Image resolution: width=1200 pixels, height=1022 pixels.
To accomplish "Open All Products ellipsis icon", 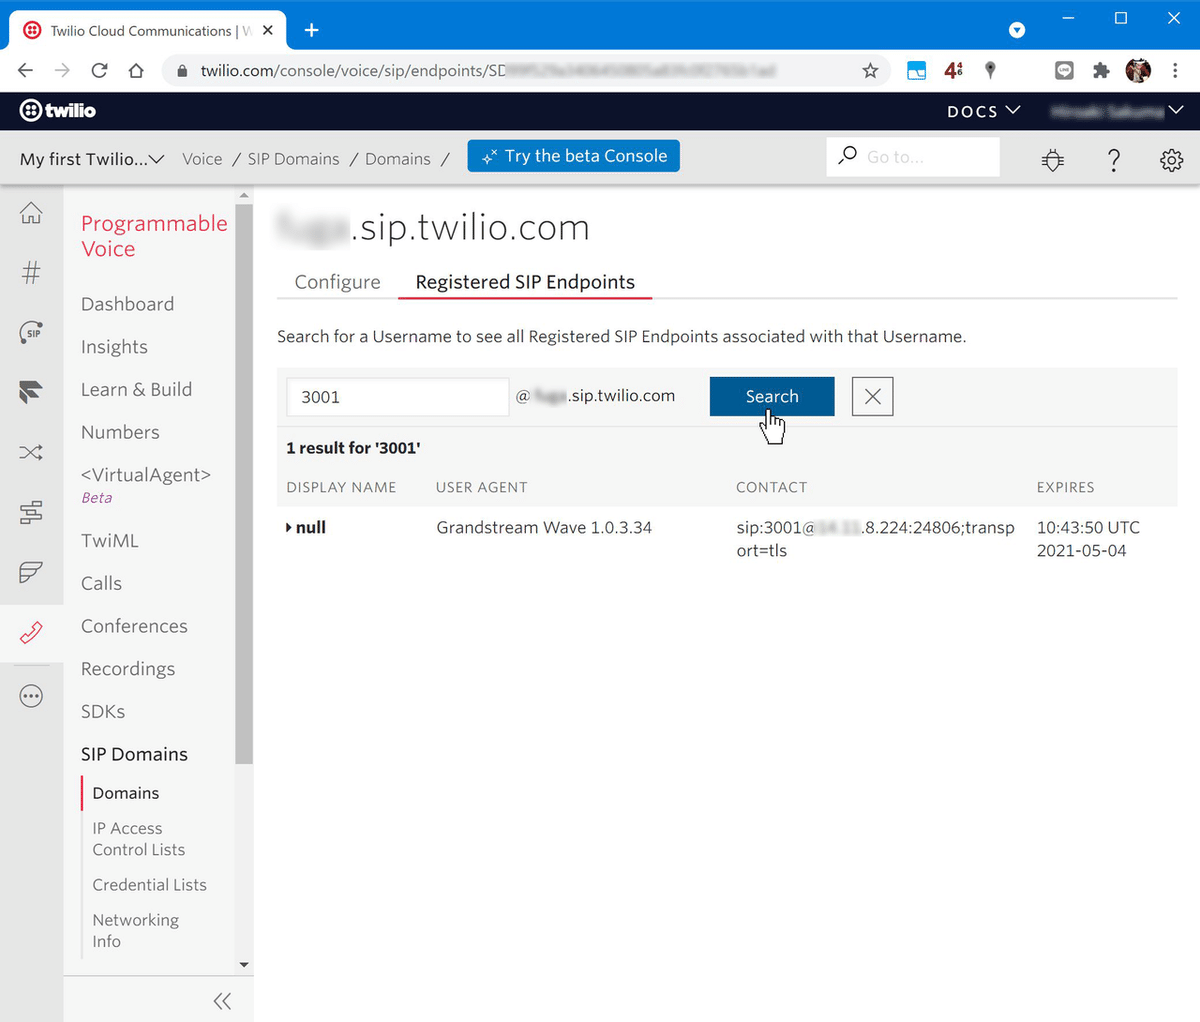I will click(31, 696).
